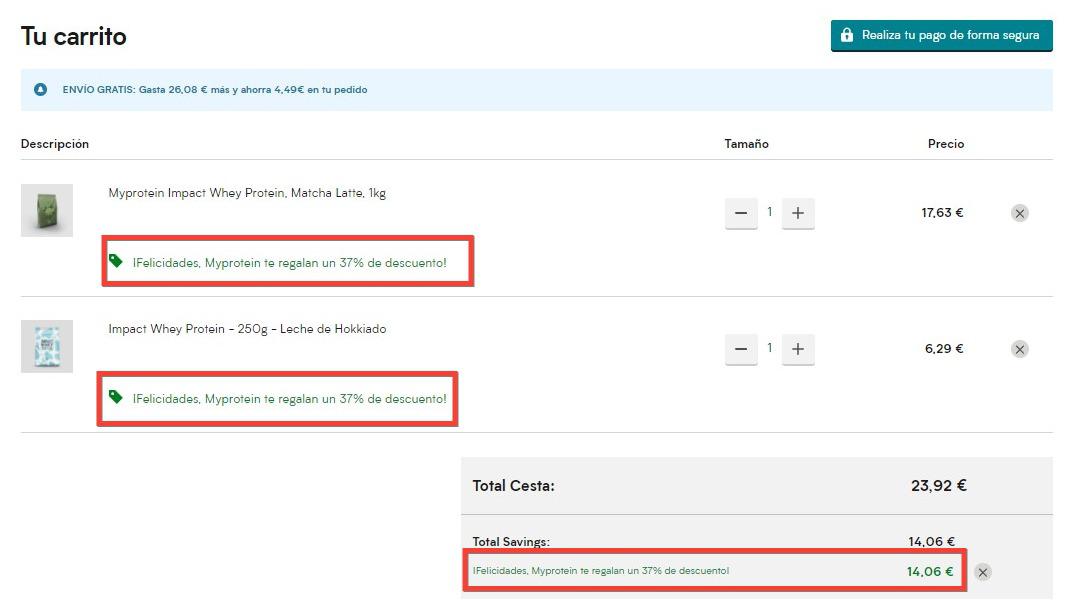Decrease quantity of Matcha Latte whey protein

coord(741,213)
